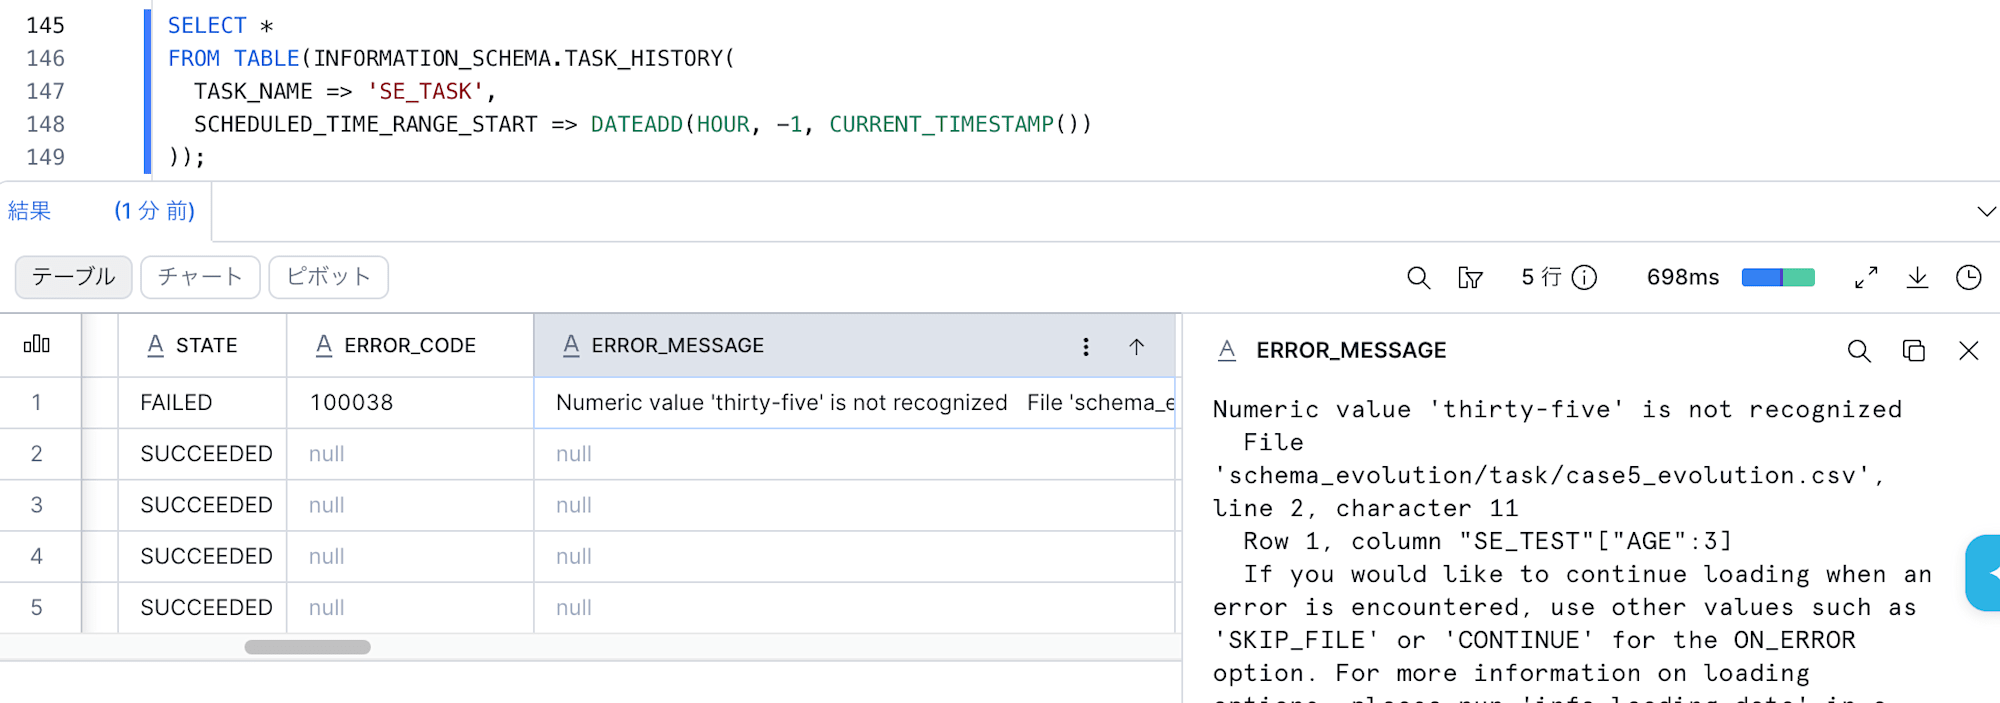Place cursor on DATEADD function
The width and height of the screenshot is (2000, 703).
tap(636, 124)
